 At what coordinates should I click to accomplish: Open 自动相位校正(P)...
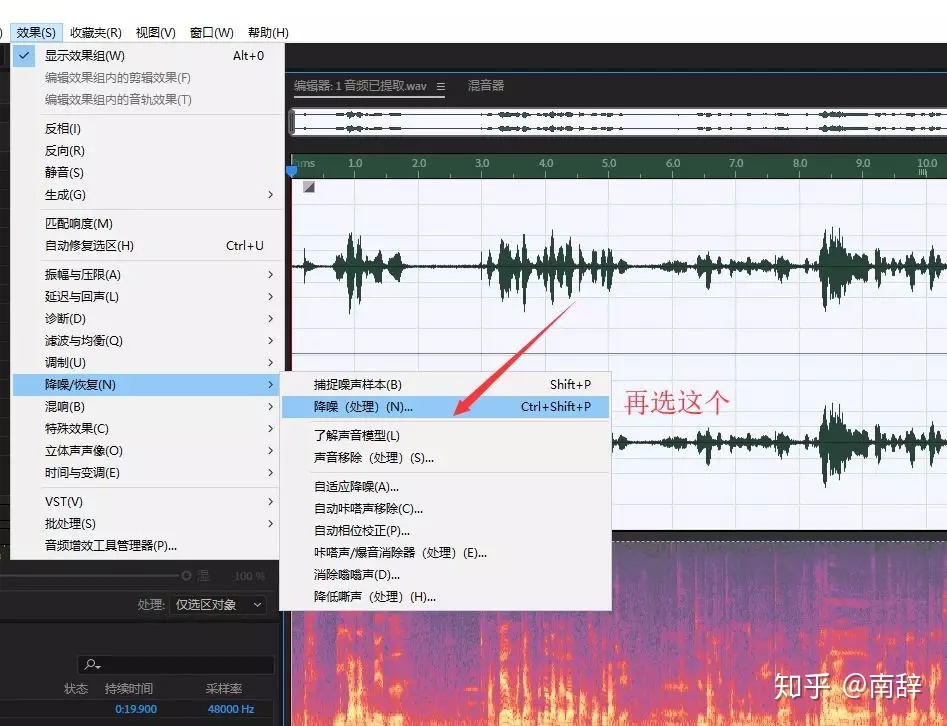[446, 531]
